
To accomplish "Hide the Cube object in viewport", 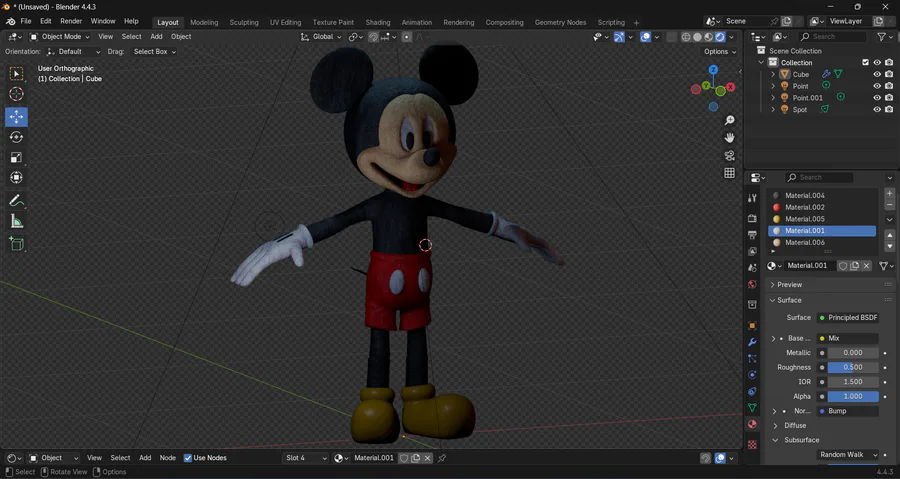I will pos(876,74).
